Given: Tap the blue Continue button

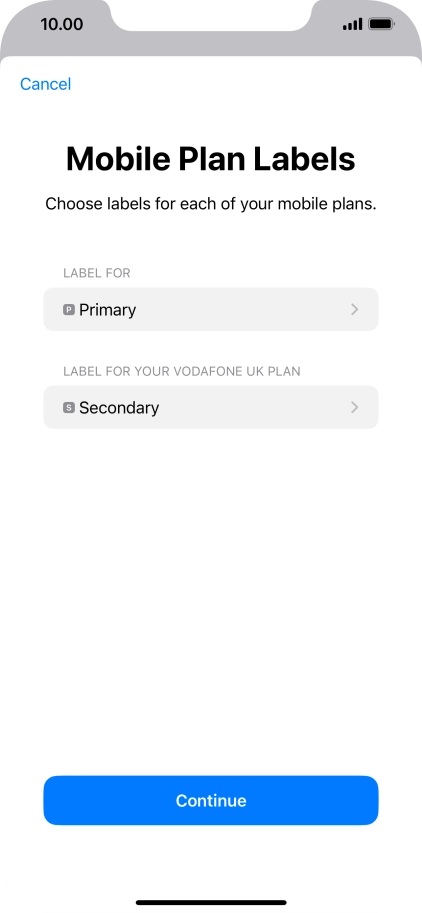Looking at the screenshot, I should coord(211,800).
